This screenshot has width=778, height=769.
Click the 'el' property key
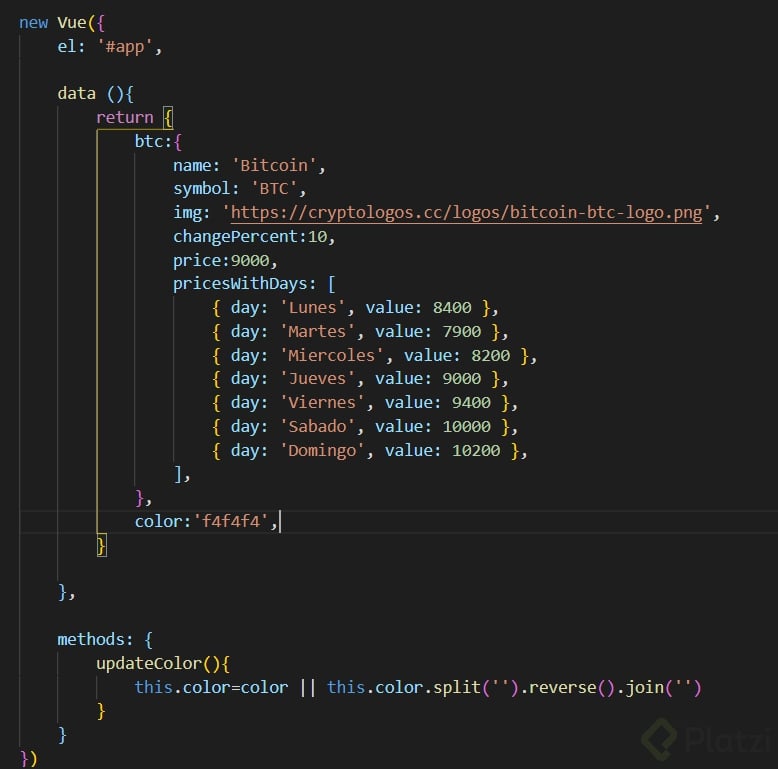pos(66,47)
